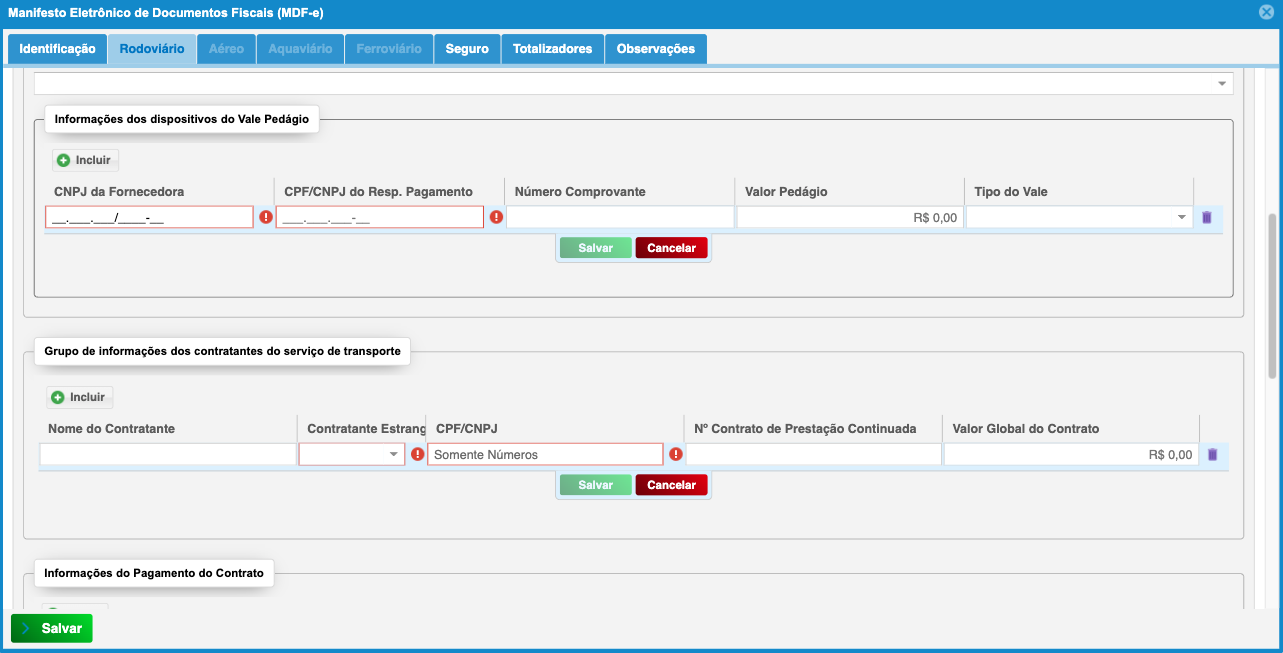Image resolution: width=1283 pixels, height=653 pixels.
Task: Switch to the Identificação tab
Action: (57, 49)
